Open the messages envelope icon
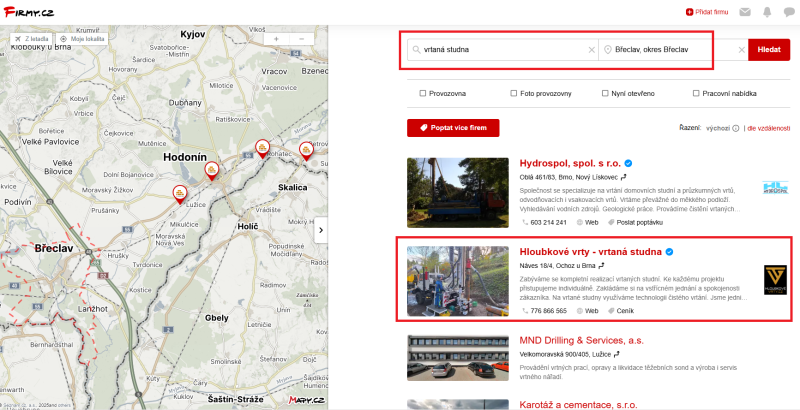This screenshot has height=410, width=800. point(745,12)
